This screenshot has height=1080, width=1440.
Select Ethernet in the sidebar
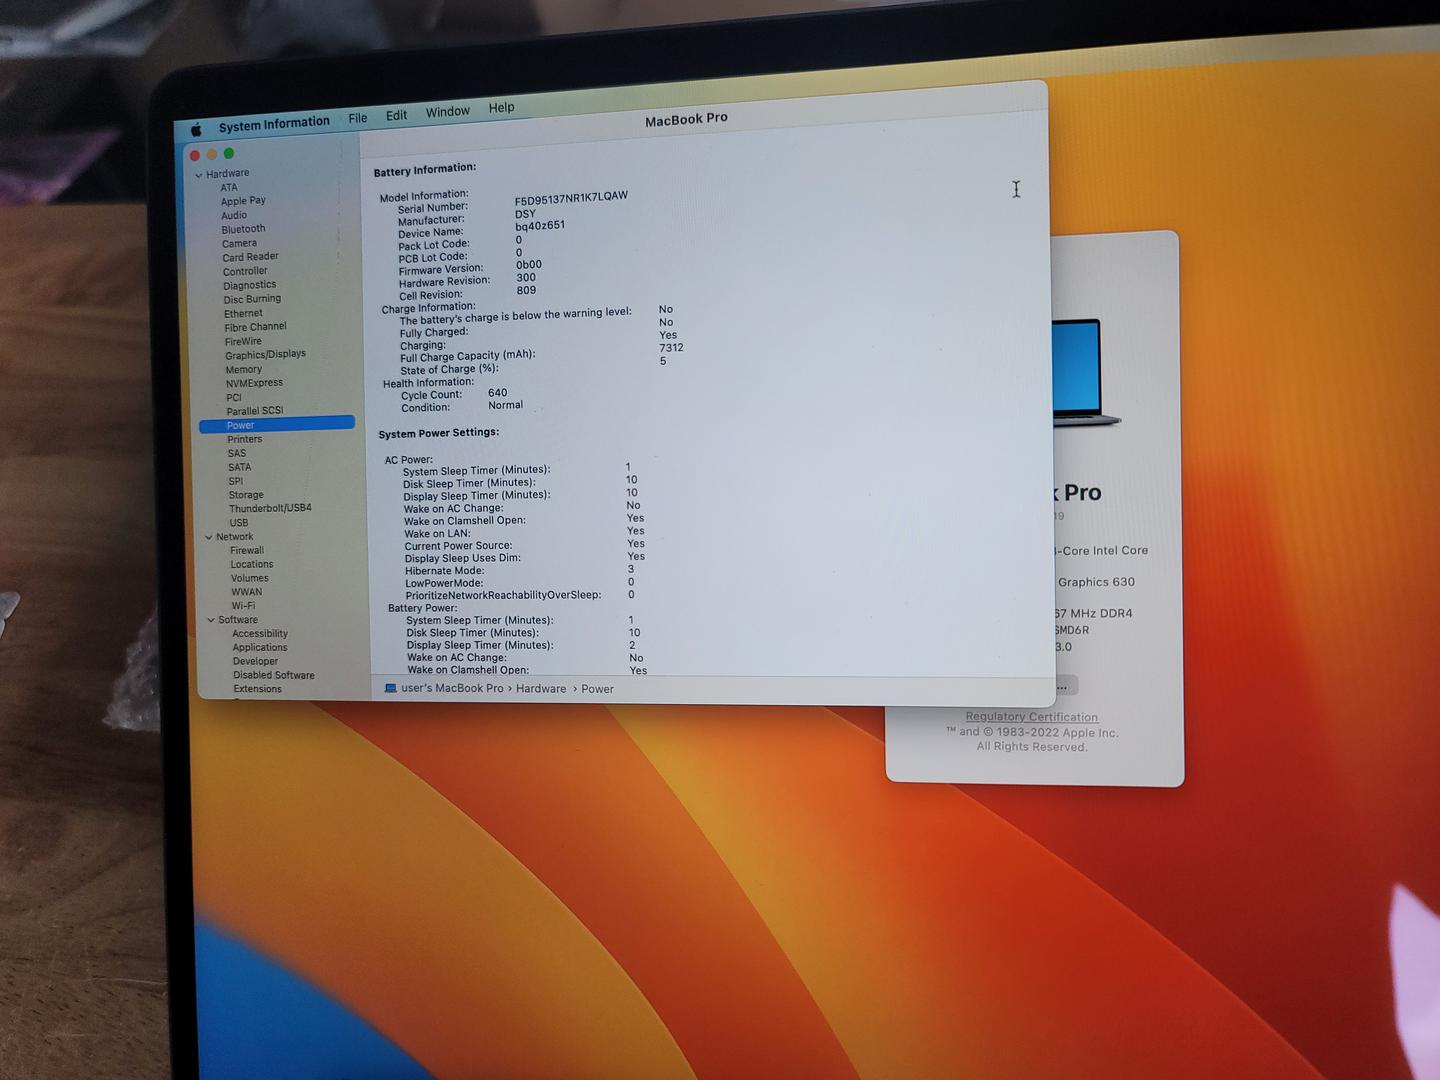click(x=243, y=313)
